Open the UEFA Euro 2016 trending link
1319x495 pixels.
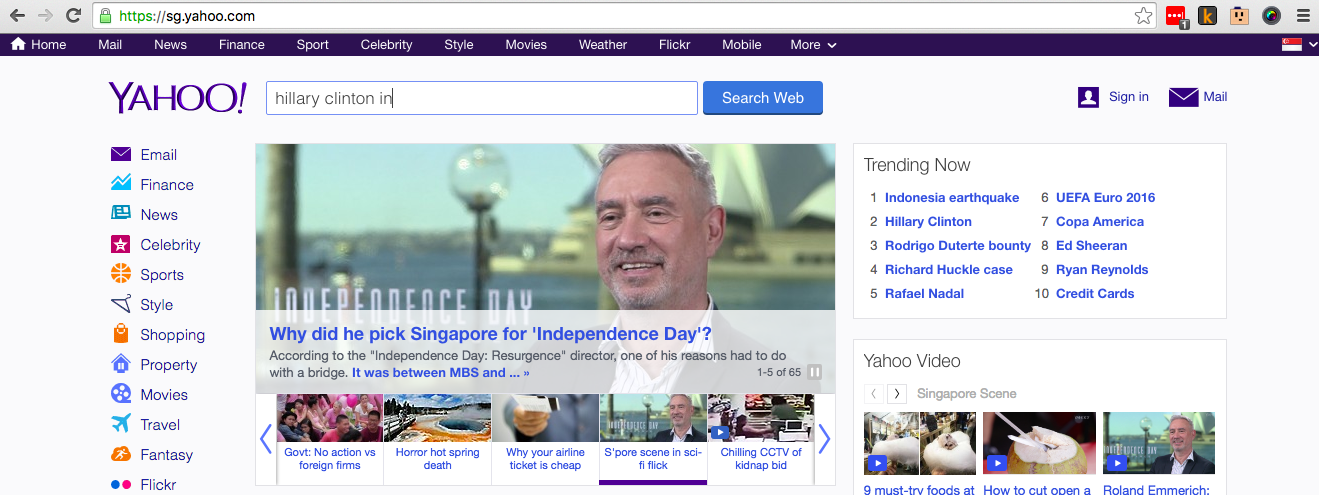tap(1105, 198)
